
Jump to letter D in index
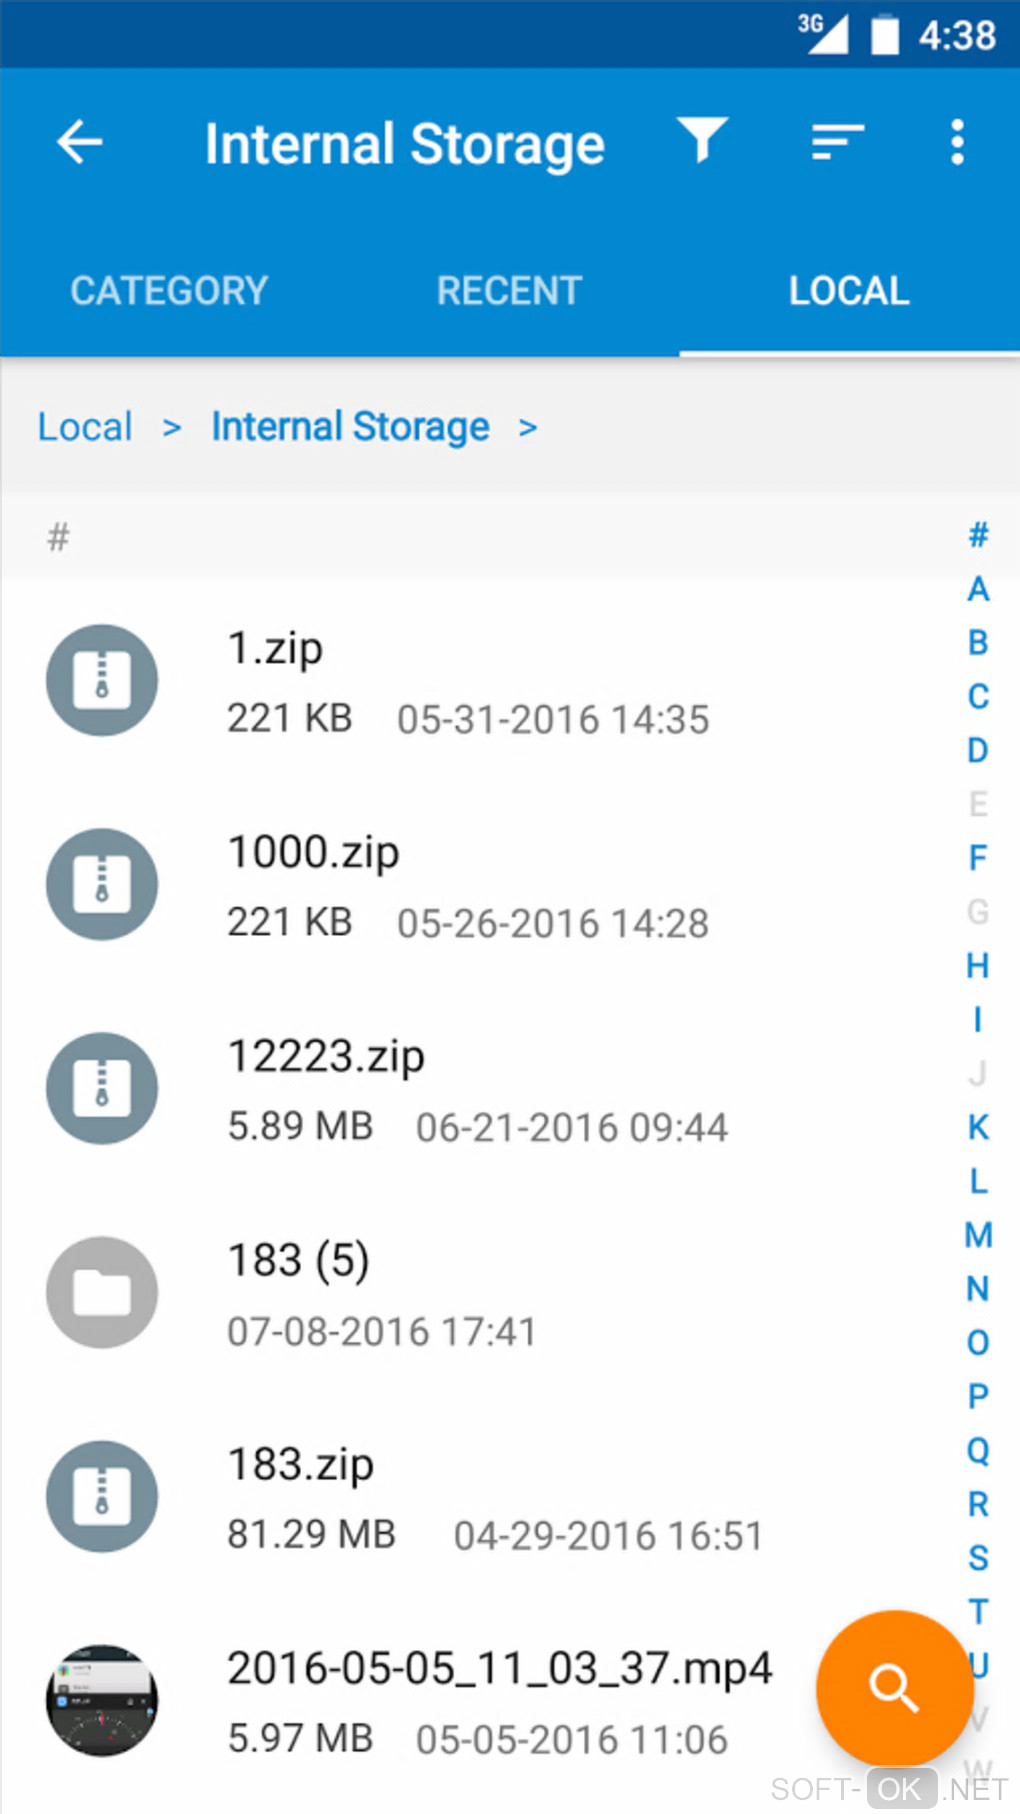(978, 750)
